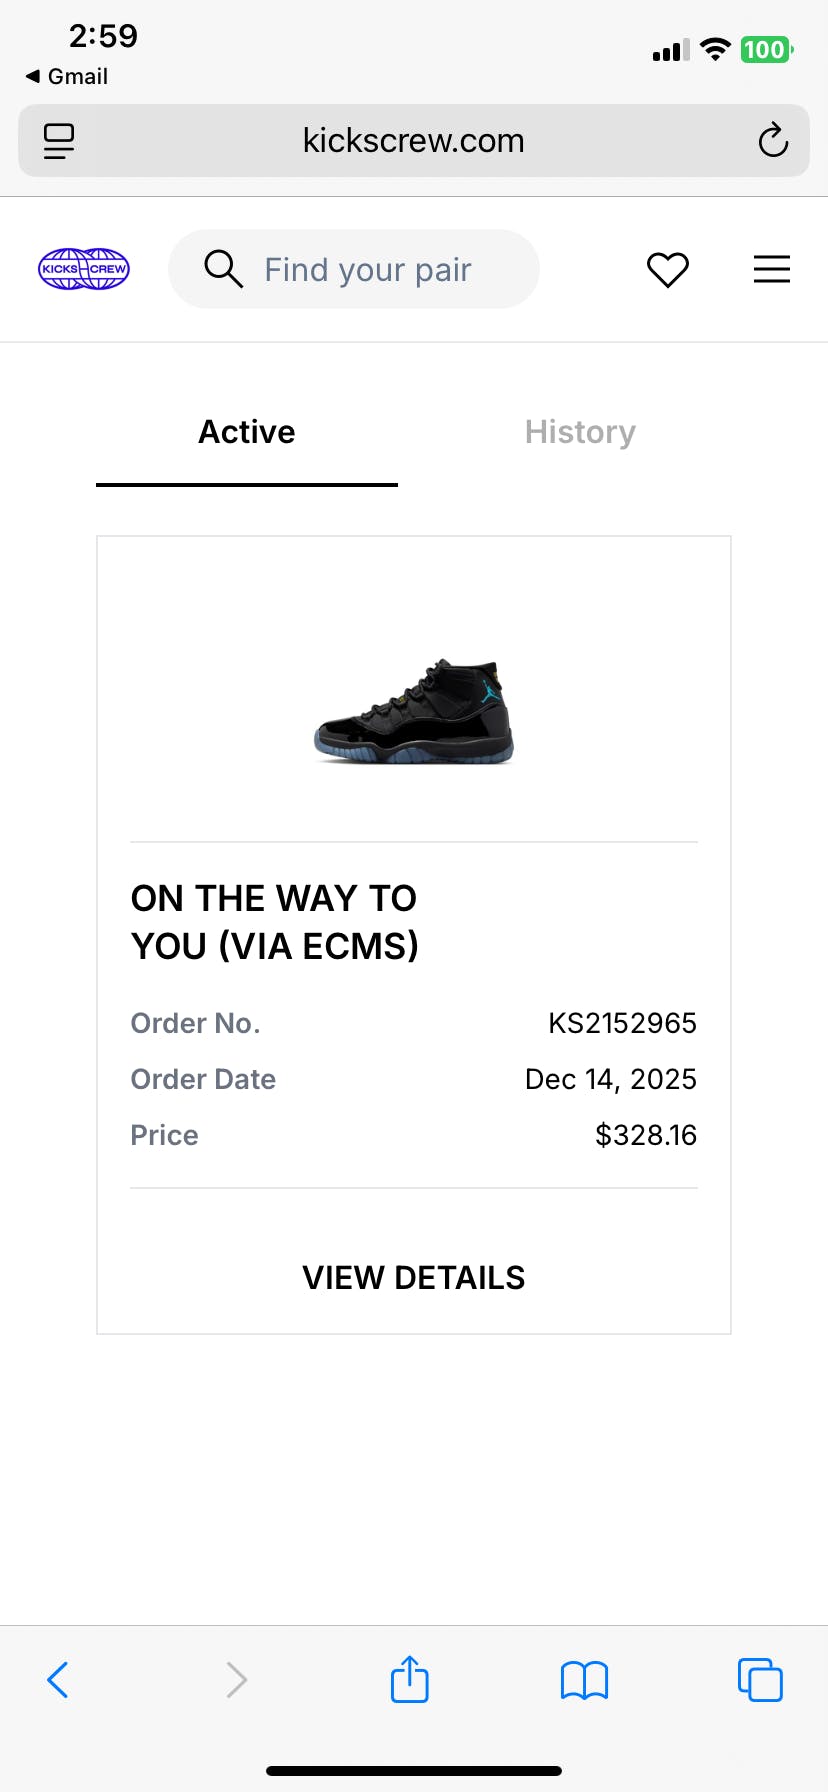828x1792 pixels.
Task: Tap the kickscrew.com address bar
Action: (x=413, y=141)
